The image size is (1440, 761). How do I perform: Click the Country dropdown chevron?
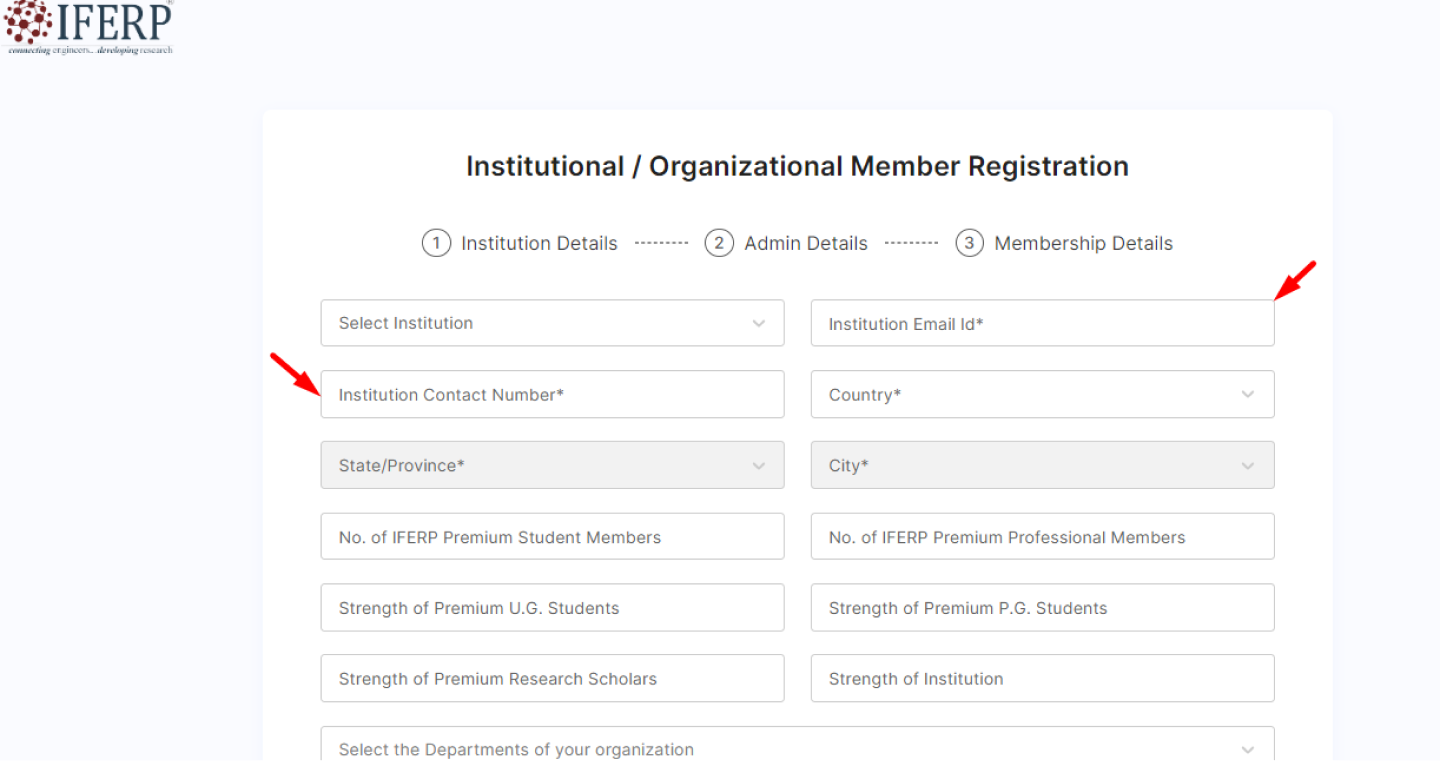pos(1248,394)
